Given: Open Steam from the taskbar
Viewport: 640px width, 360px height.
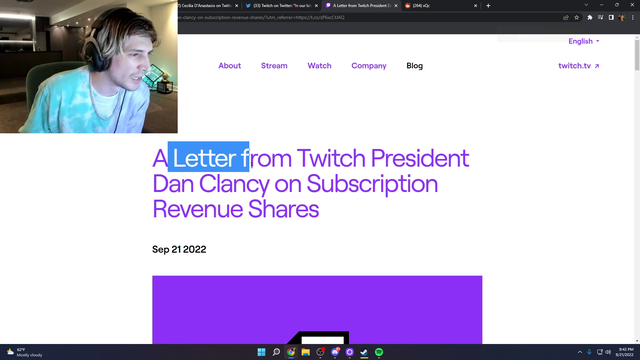Looking at the screenshot, I should pos(364,352).
